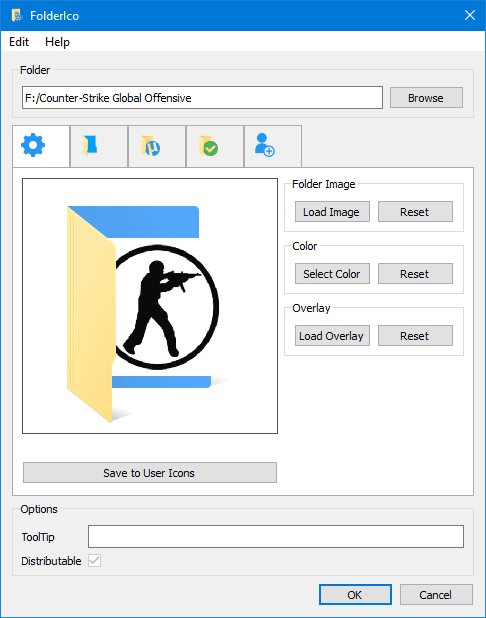Click Select Color button
The width and height of the screenshot is (486, 618).
[332, 274]
